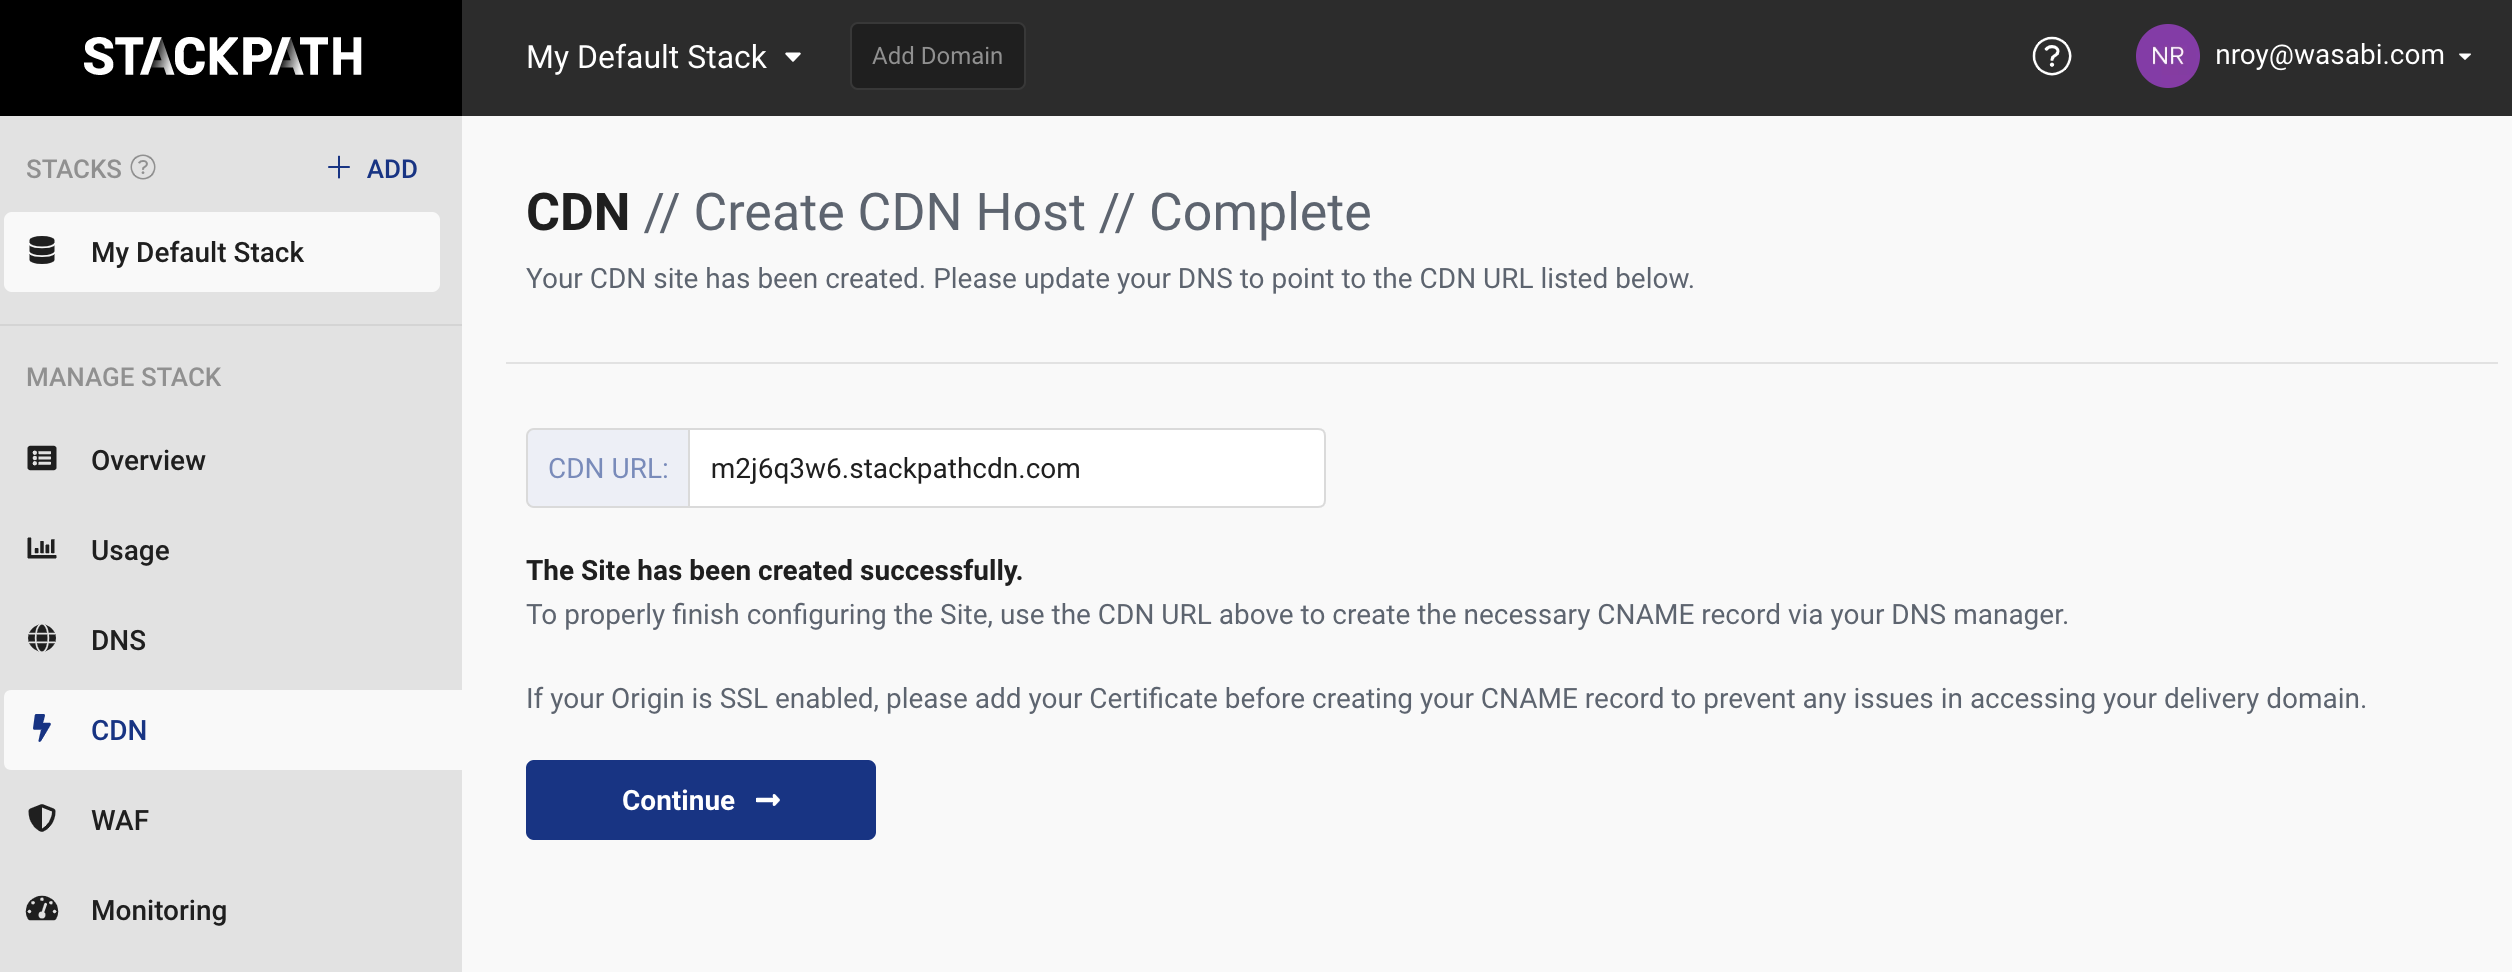Click the NR user avatar
This screenshot has height=972, width=2512.
pos(2166,56)
